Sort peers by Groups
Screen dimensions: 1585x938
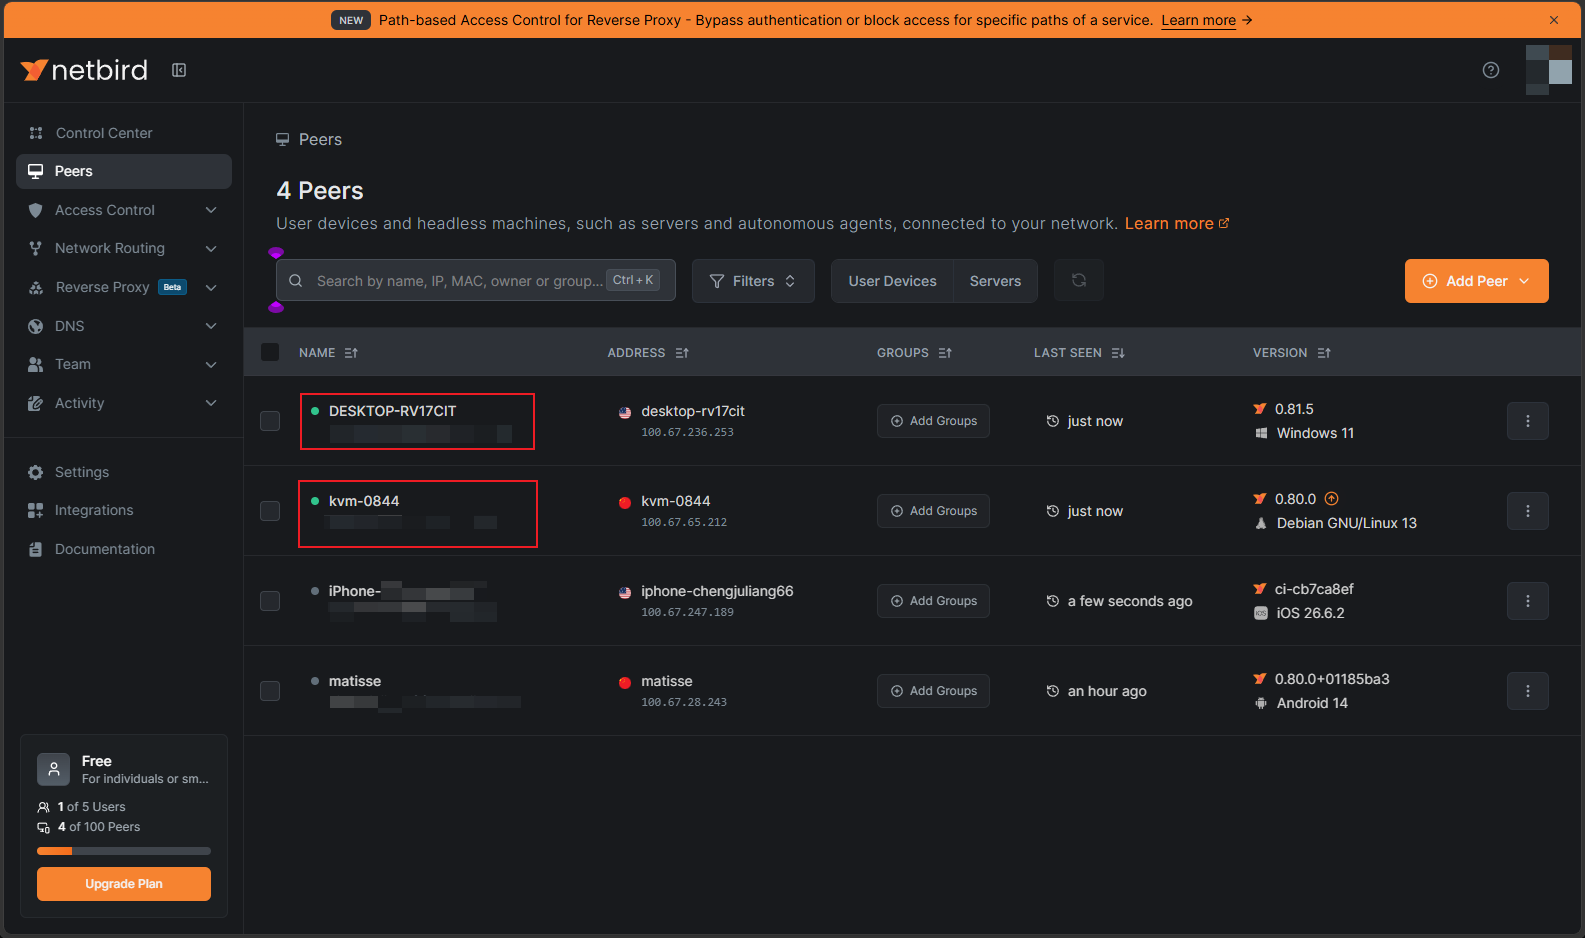point(914,353)
